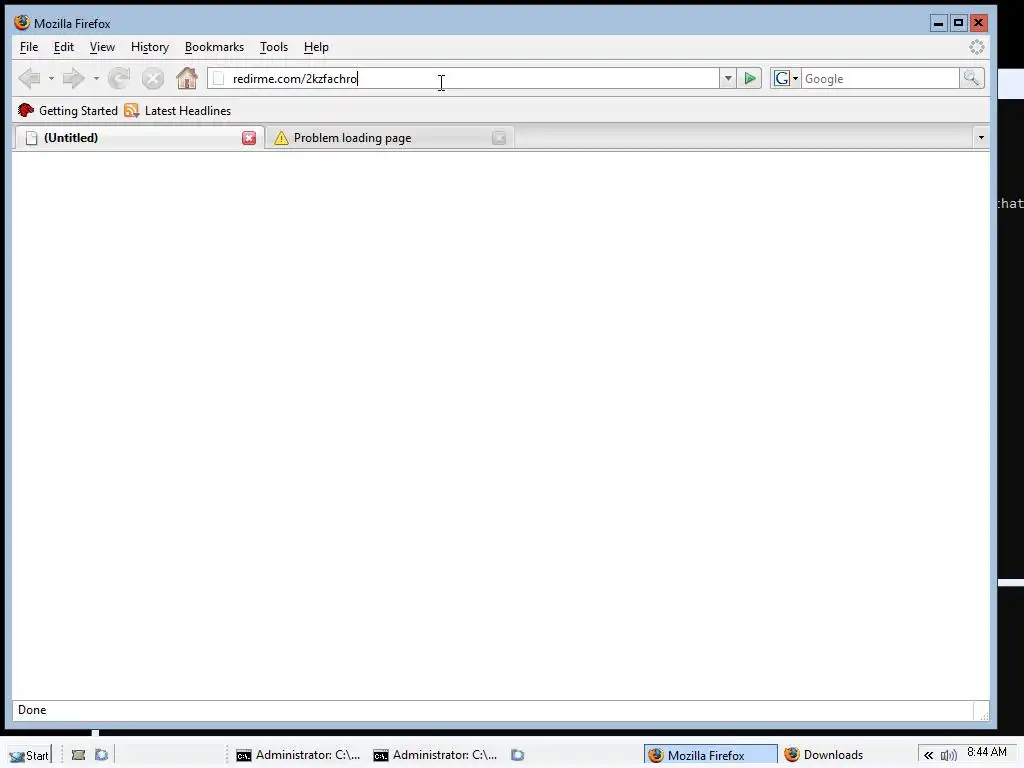Expand hidden system tray icons

point(928,756)
